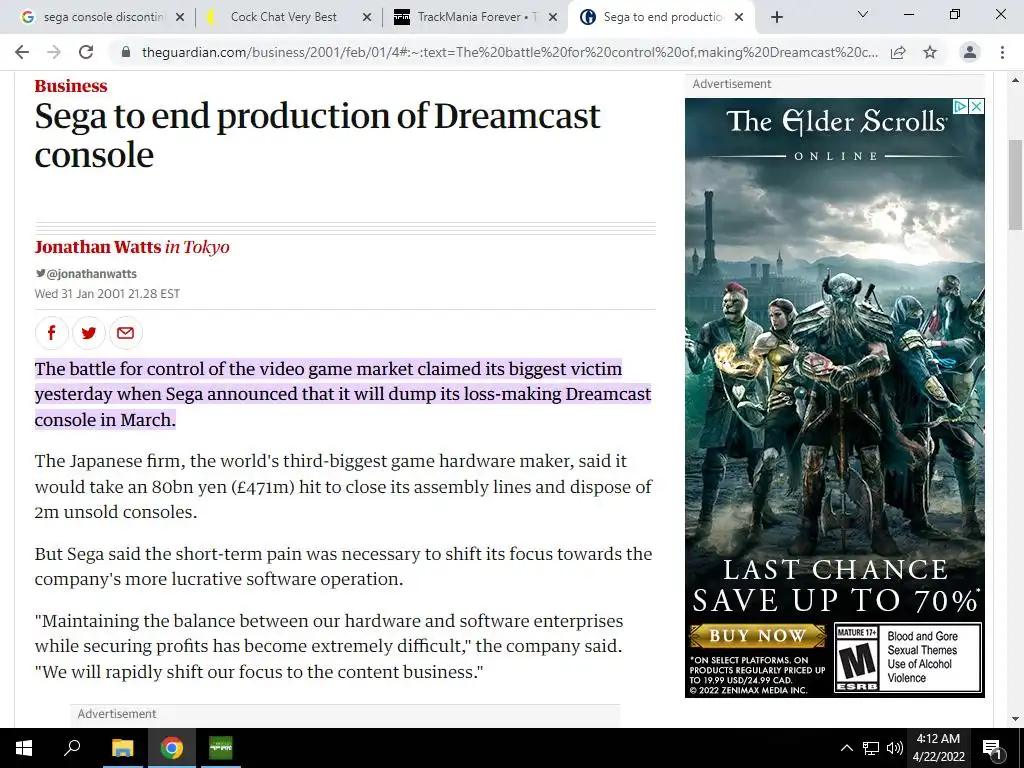Open Windows taskbar search
The width and height of the screenshot is (1024, 768).
pos(72,748)
